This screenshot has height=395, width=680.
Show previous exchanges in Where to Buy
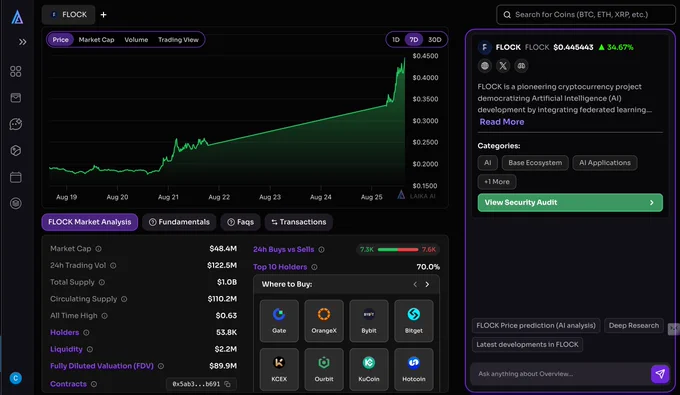(415, 284)
